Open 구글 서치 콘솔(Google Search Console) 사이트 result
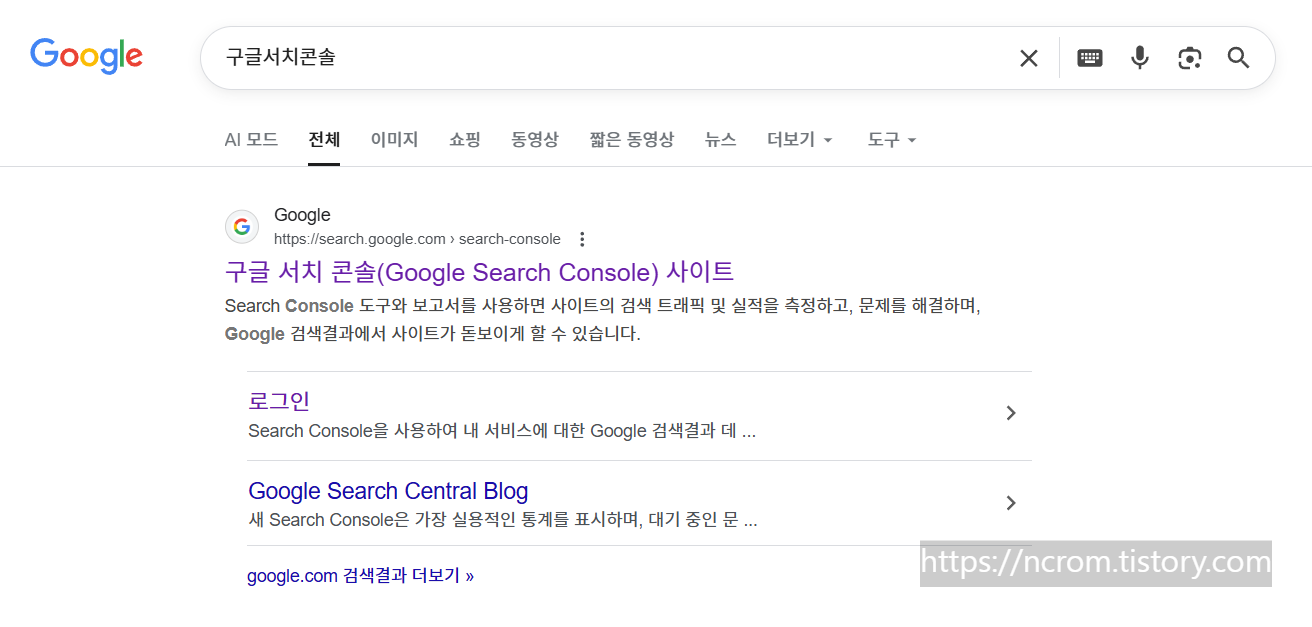Viewport: 1312px width, 627px height. click(x=479, y=272)
